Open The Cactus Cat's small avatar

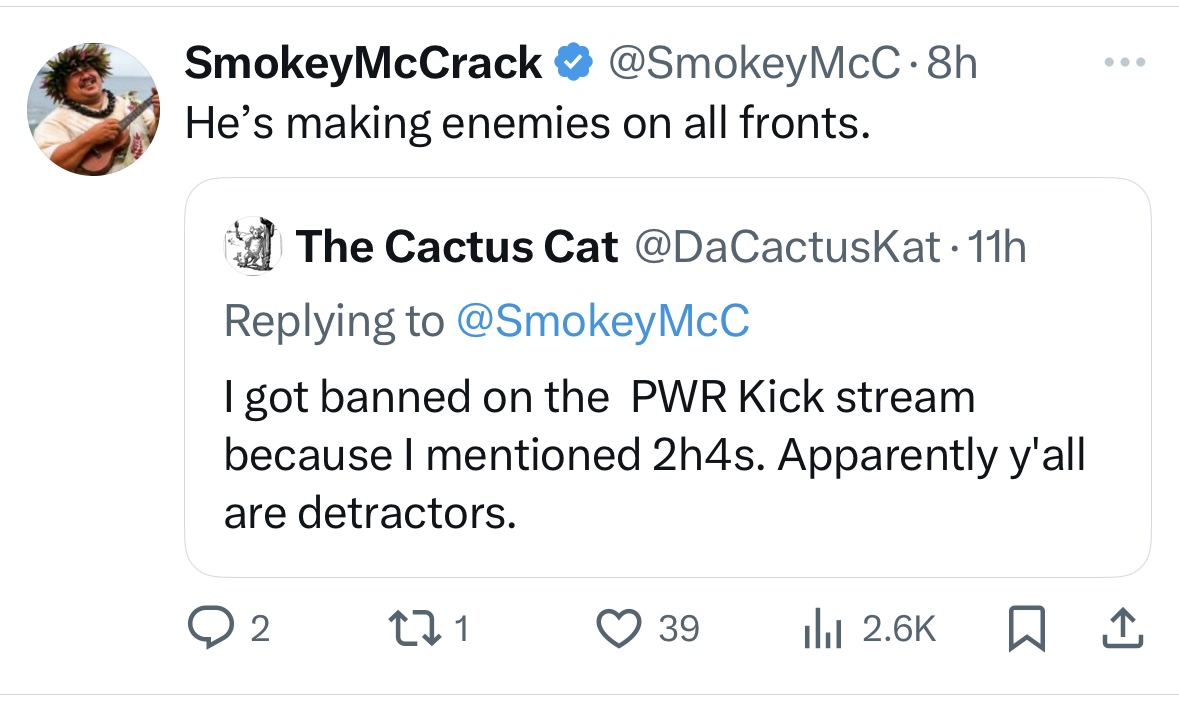(253, 246)
